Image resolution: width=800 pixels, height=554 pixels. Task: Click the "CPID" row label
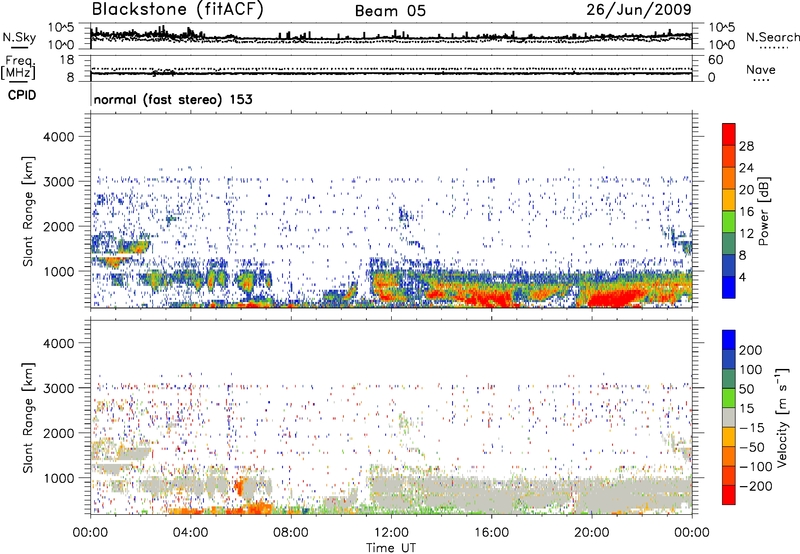point(21,95)
